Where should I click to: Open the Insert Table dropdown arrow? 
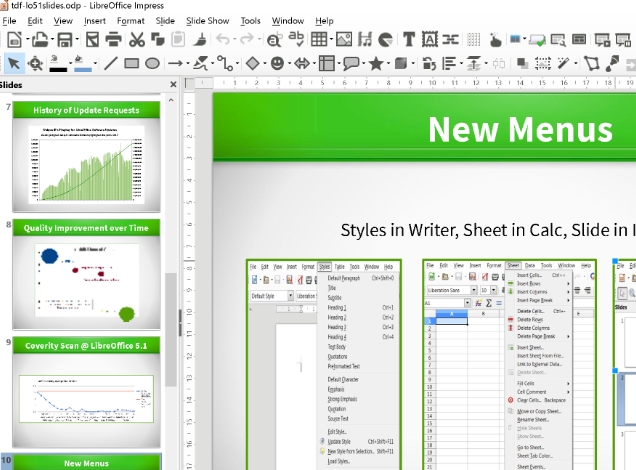coord(332,40)
